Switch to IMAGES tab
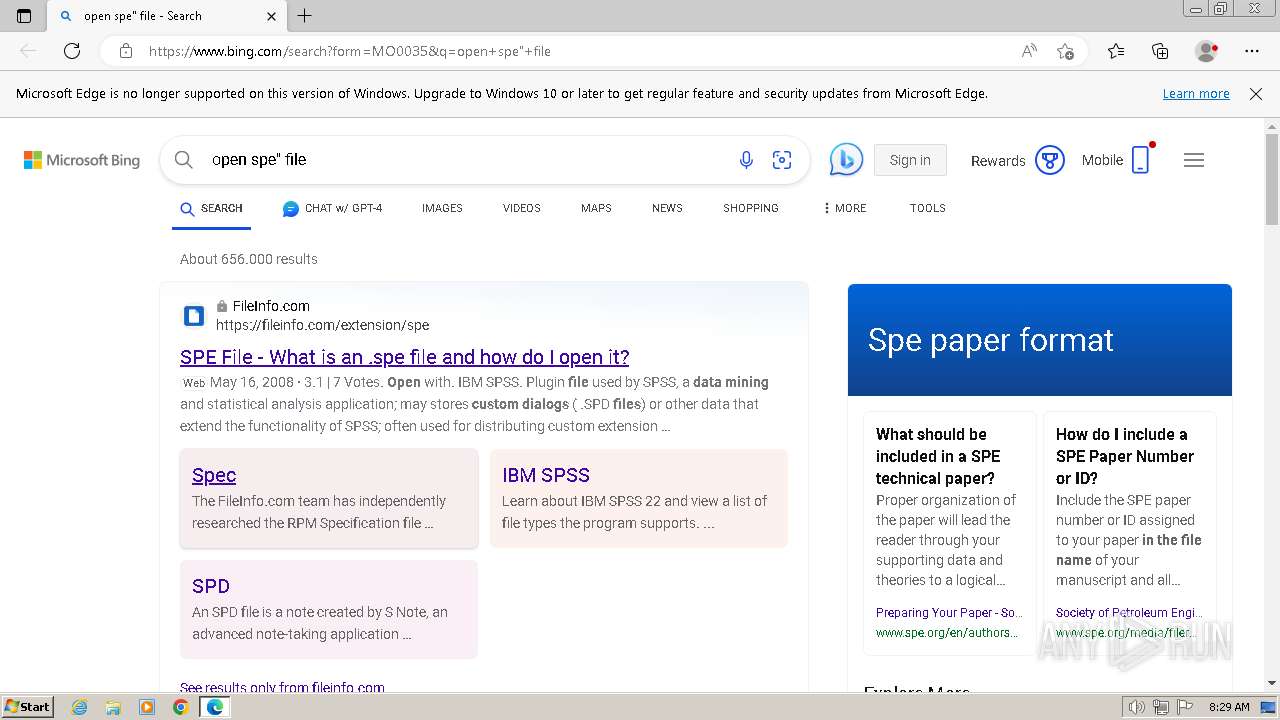 (442, 208)
